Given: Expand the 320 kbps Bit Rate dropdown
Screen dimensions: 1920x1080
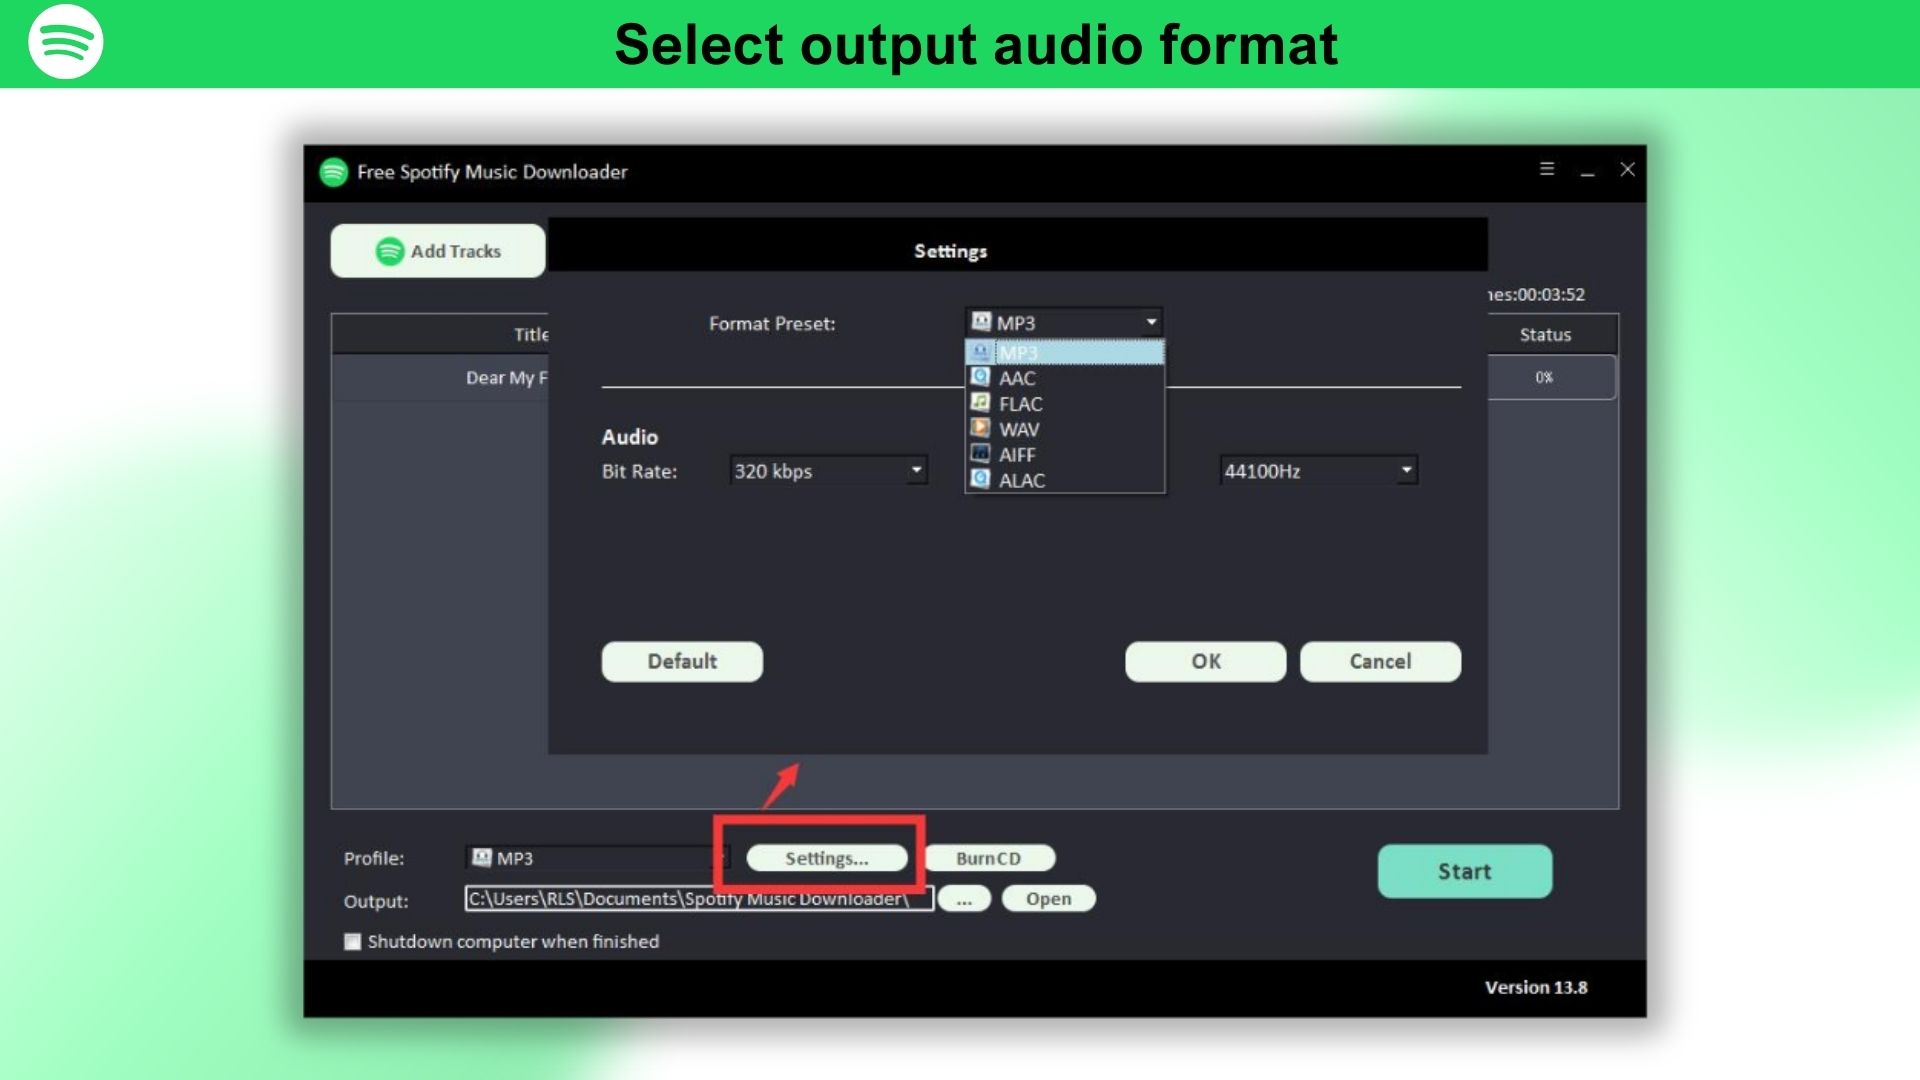Looking at the screenshot, I should tap(915, 470).
